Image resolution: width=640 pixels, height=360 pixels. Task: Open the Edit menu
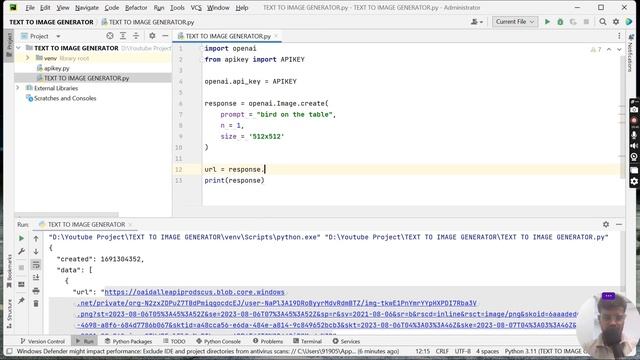click(x=45, y=7)
